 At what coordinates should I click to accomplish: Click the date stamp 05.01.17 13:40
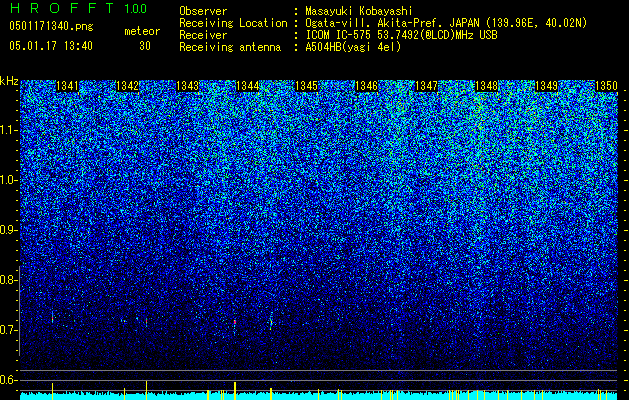tap(51, 46)
